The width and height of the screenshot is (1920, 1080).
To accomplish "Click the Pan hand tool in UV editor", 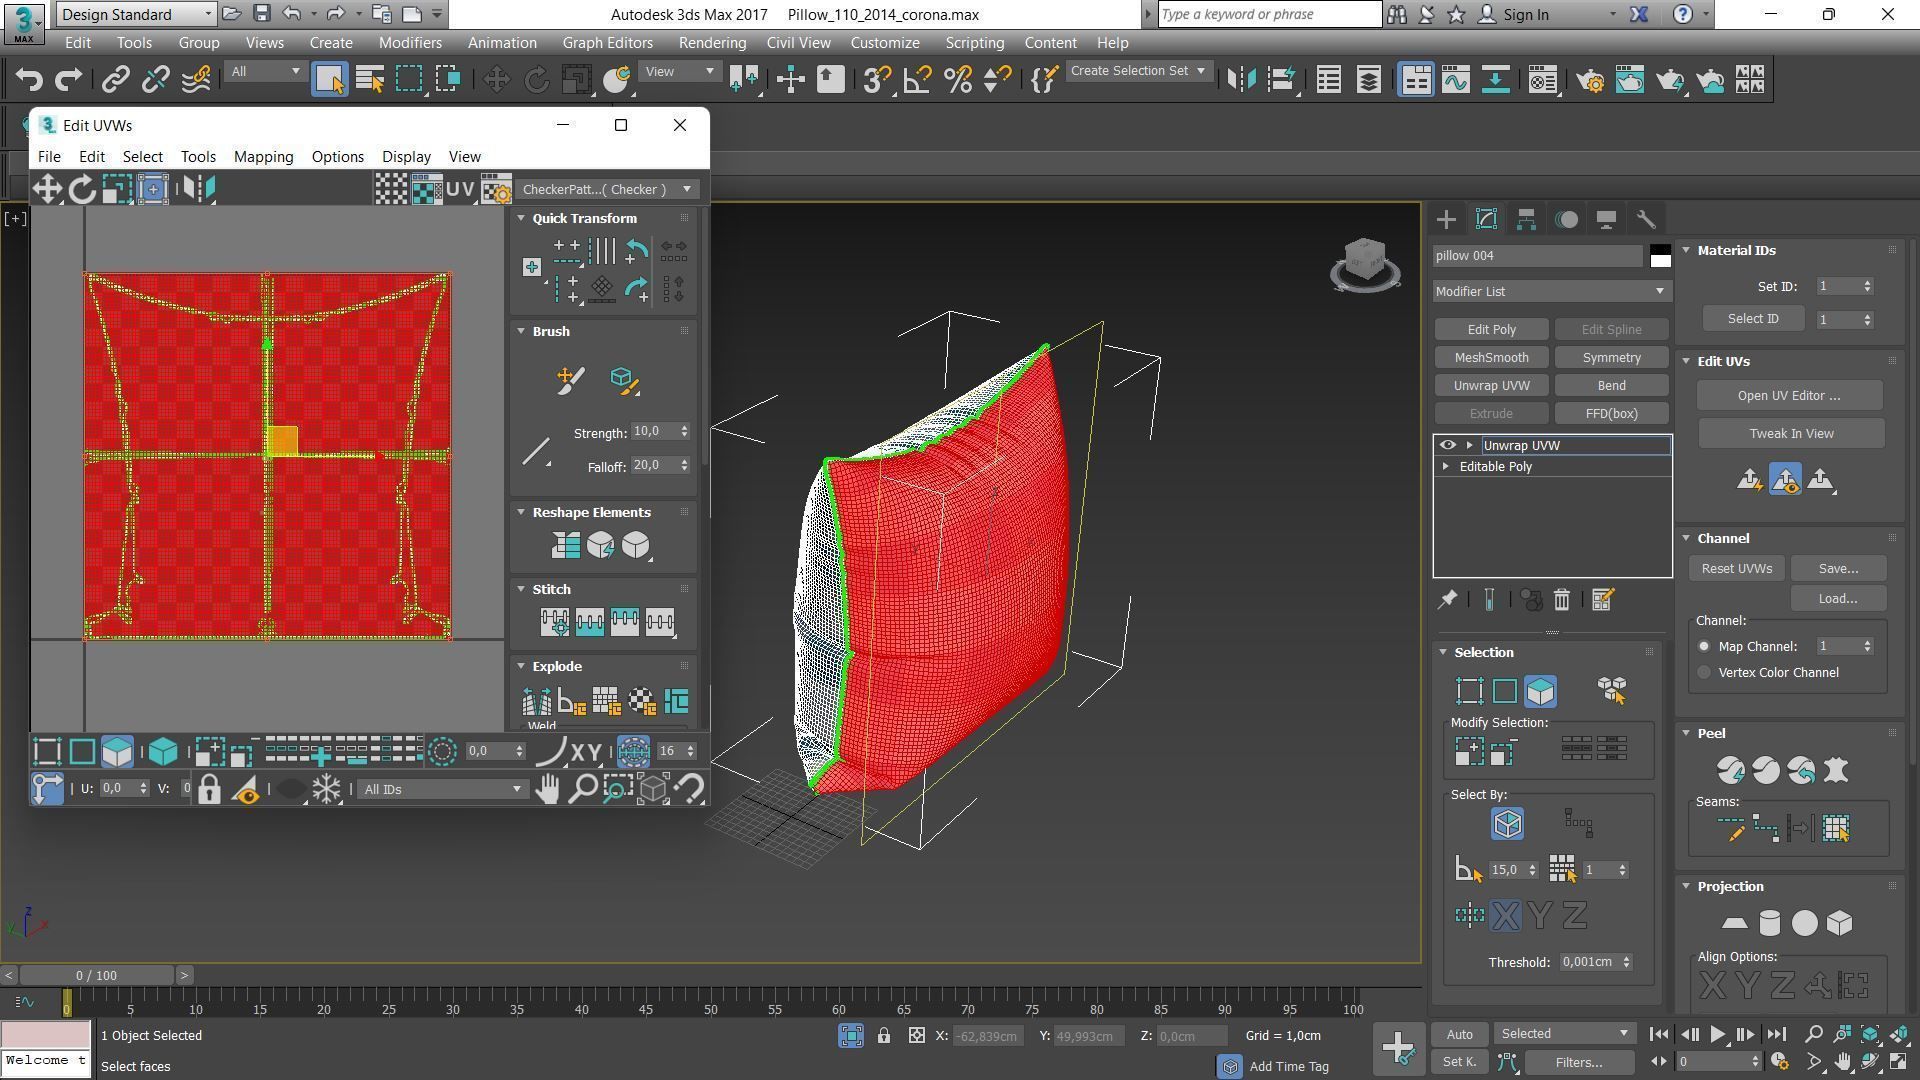I will point(546,789).
